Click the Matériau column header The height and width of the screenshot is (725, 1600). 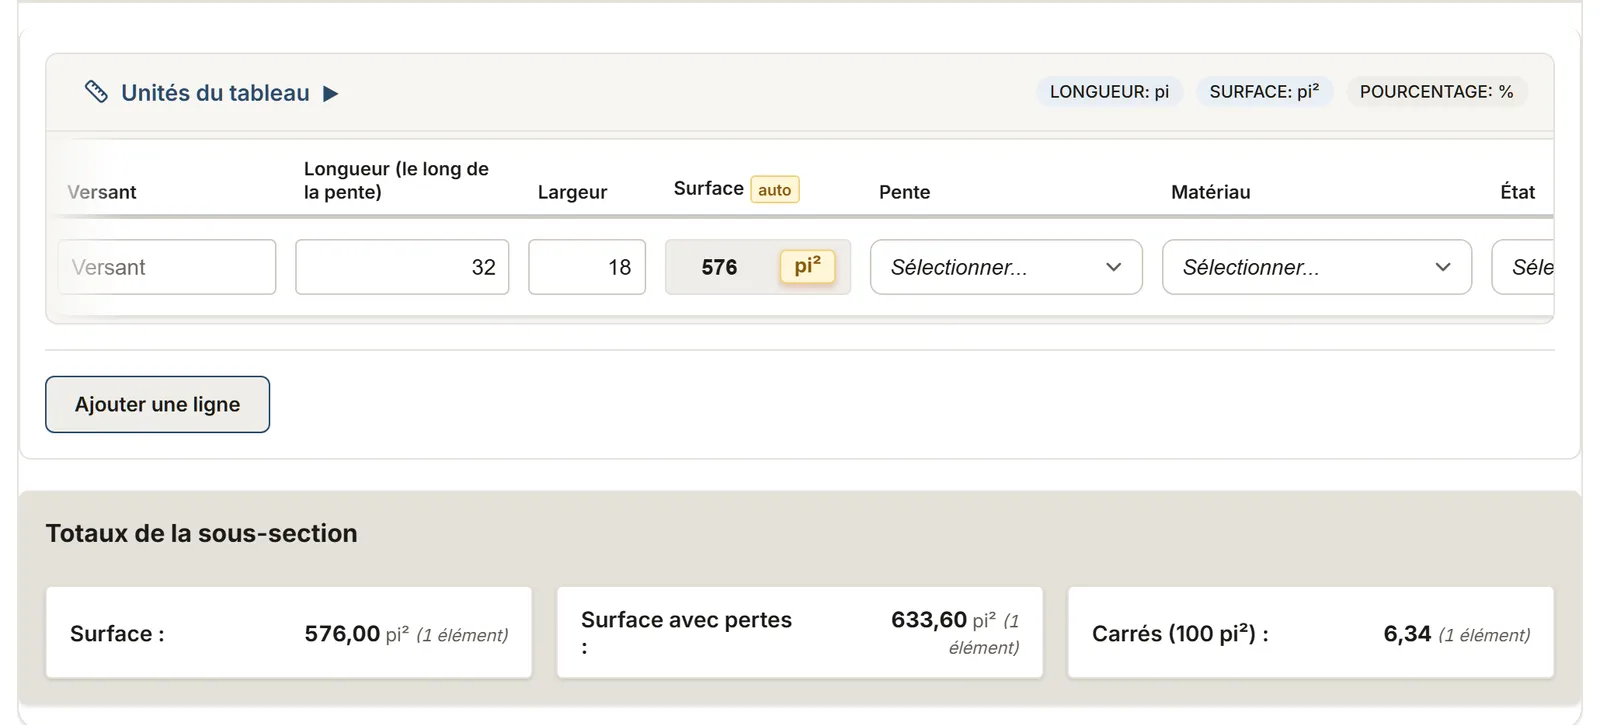(x=1210, y=192)
